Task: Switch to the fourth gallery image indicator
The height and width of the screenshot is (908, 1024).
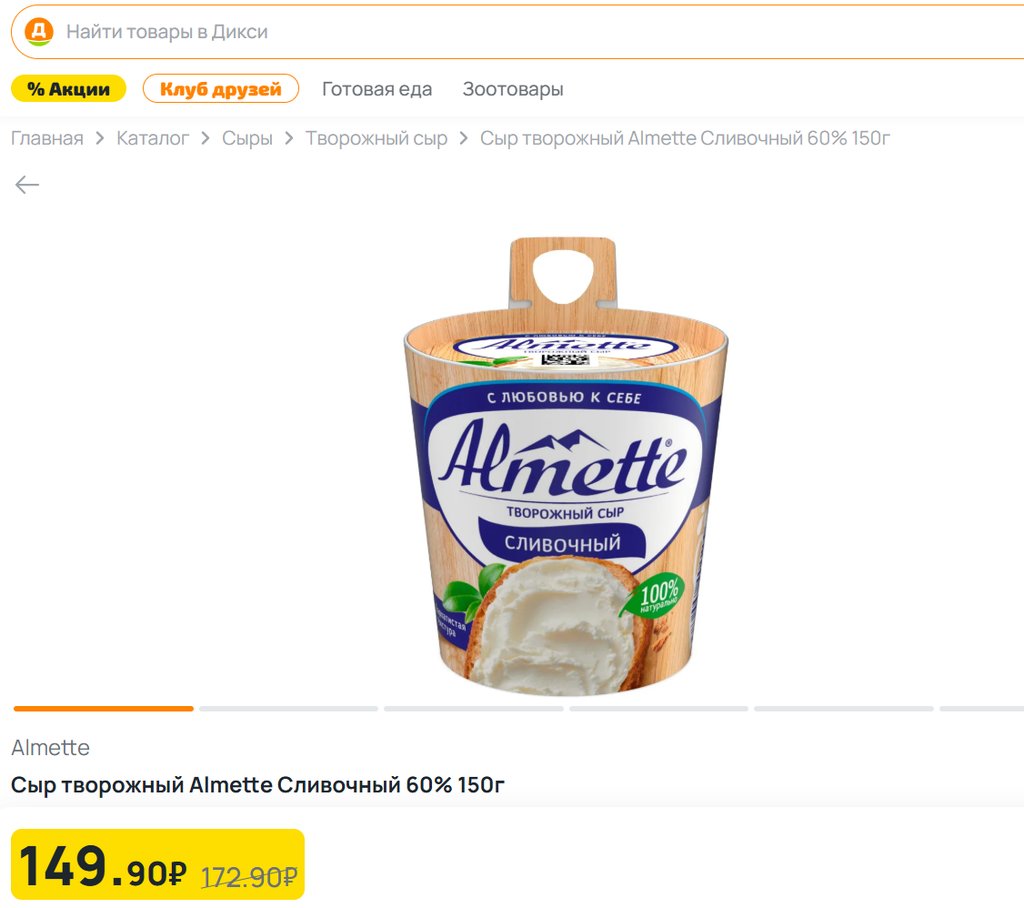Action: pyautogui.click(x=658, y=708)
